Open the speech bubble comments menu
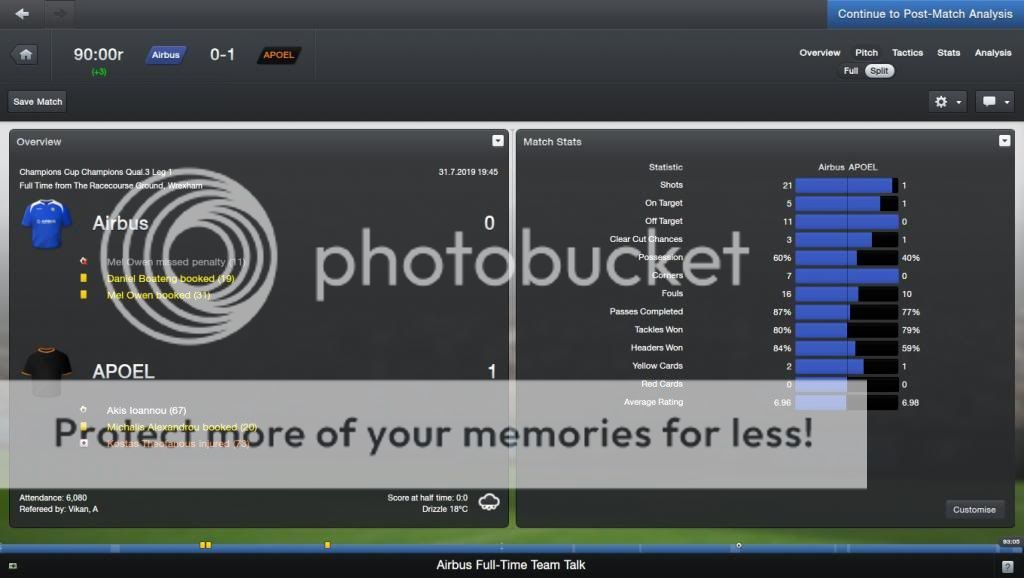 click(x=994, y=102)
